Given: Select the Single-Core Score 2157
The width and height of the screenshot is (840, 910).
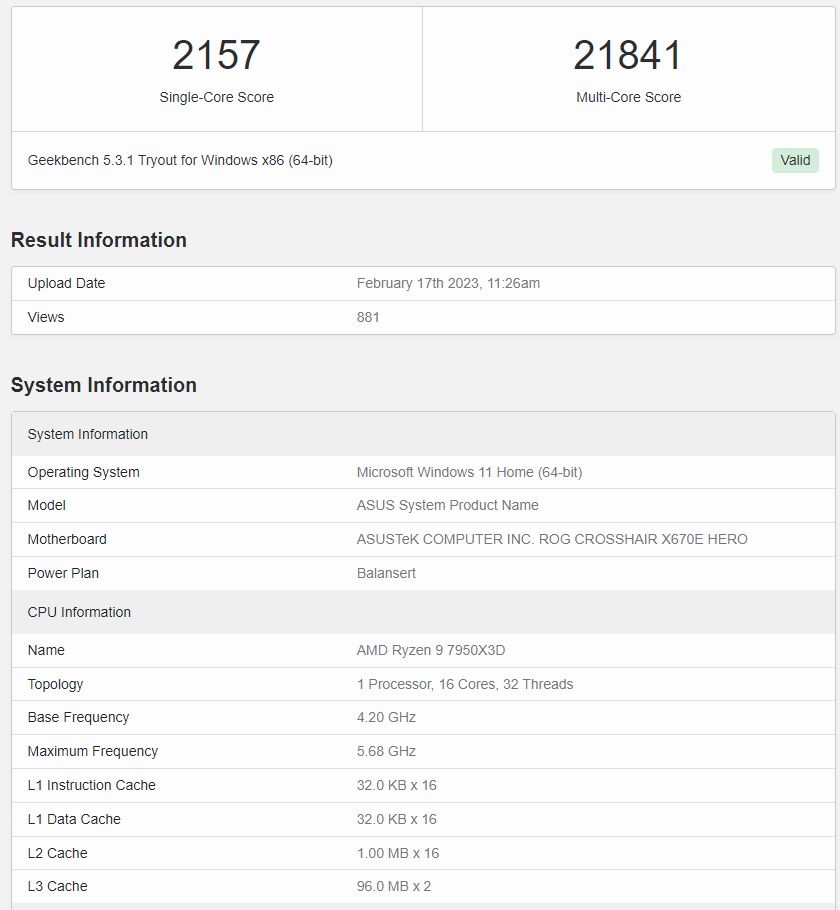Looking at the screenshot, I should (216, 56).
